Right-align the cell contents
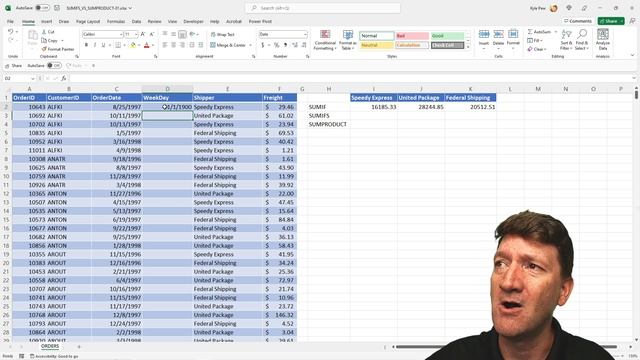Image resolution: width=640 pixels, height=360 pixels. tap(182, 45)
